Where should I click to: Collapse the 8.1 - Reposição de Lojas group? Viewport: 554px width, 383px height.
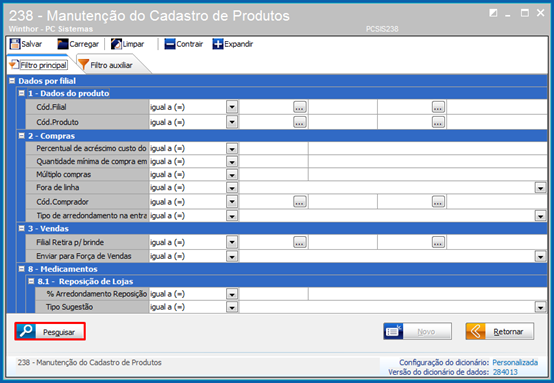pos(31,281)
